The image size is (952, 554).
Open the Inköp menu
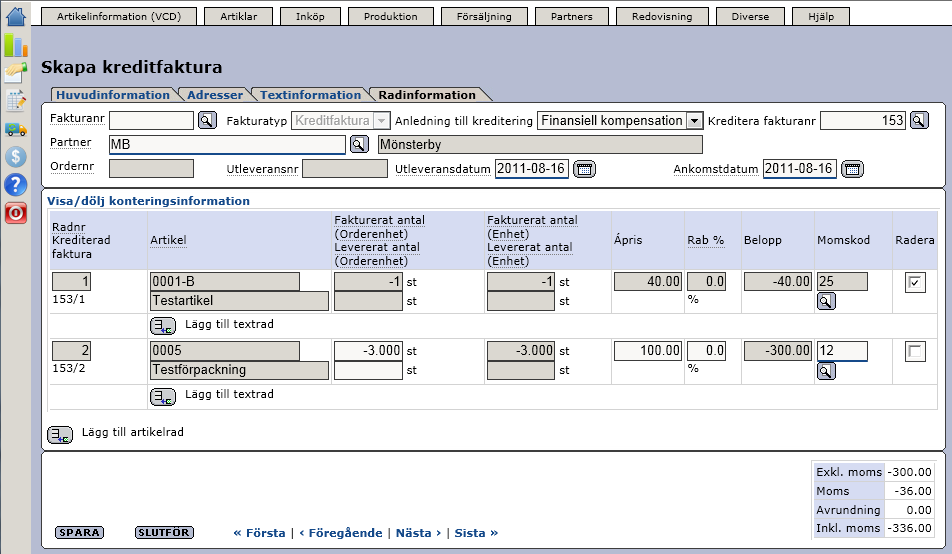click(310, 16)
